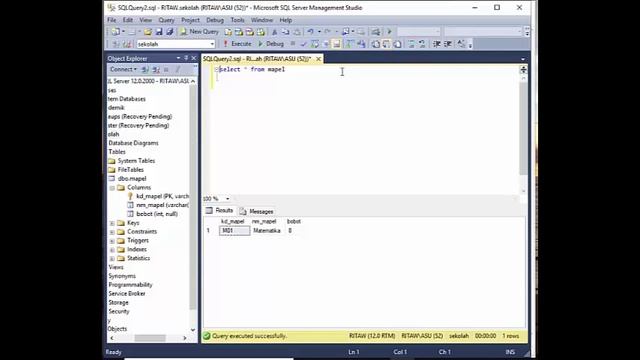Image resolution: width=640 pixels, height=360 pixels.
Task: Click the Execute button
Action: (237, 44)
